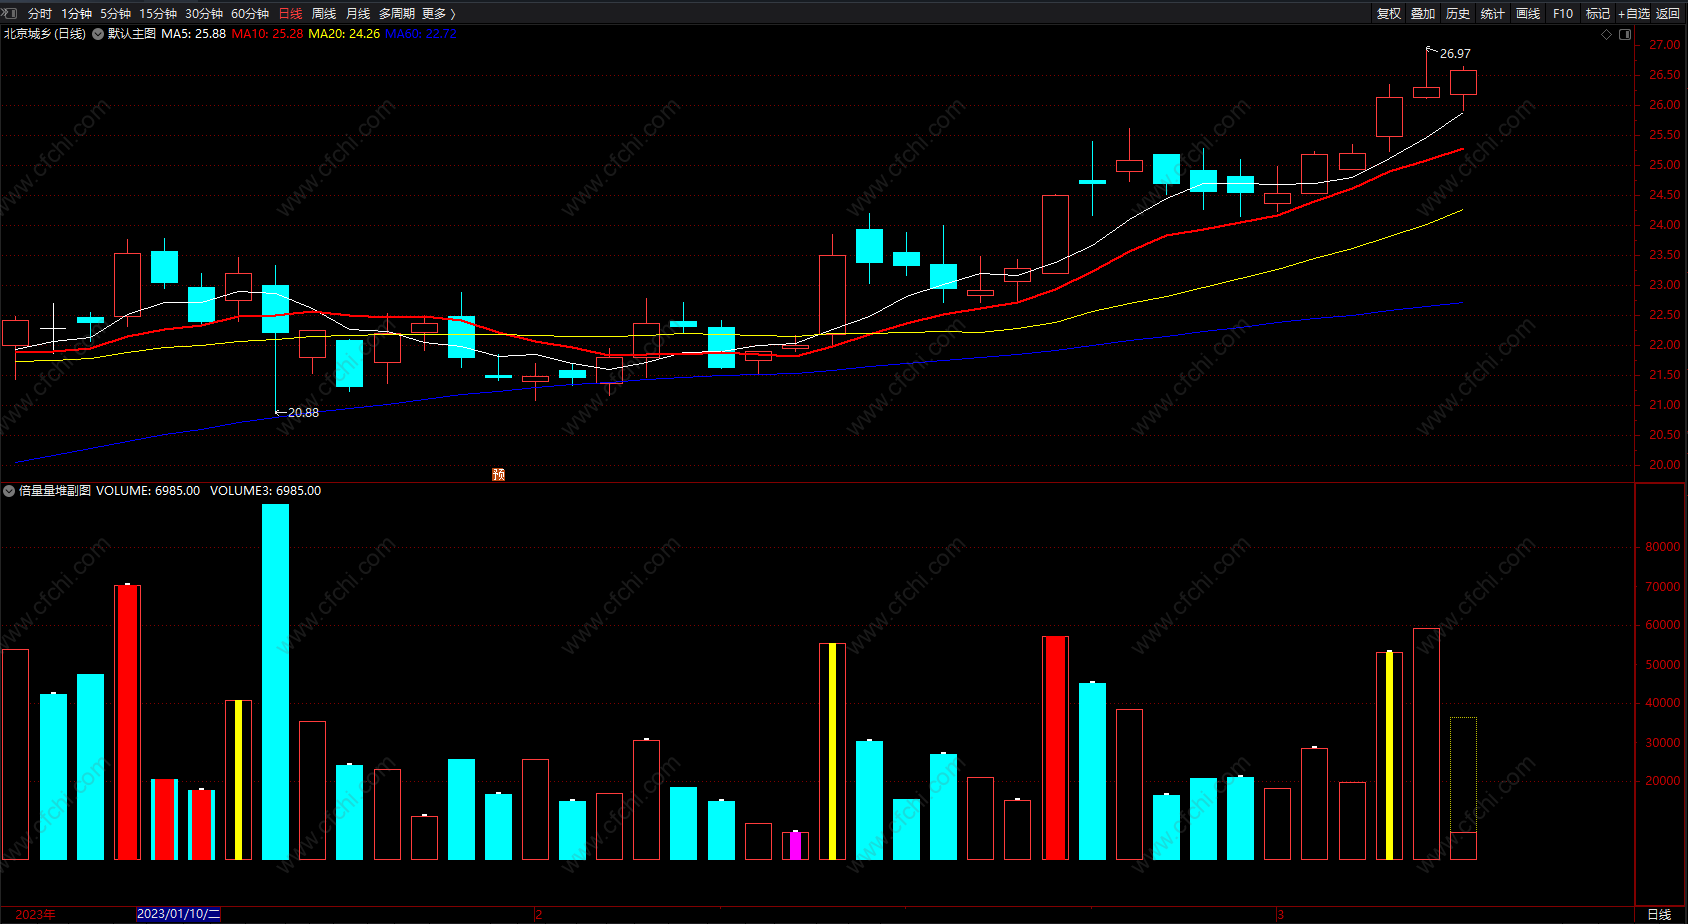Click the diamond icon near price axis
This screenshot has width=1688, height=924.
(1607, 34)
